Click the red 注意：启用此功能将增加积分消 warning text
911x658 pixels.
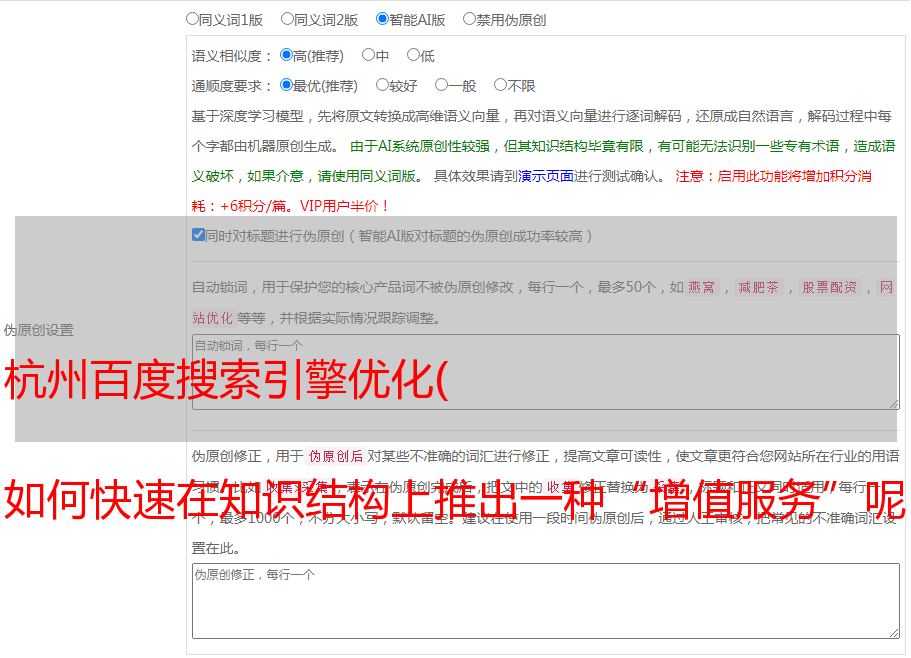click(x=773, y=176)
